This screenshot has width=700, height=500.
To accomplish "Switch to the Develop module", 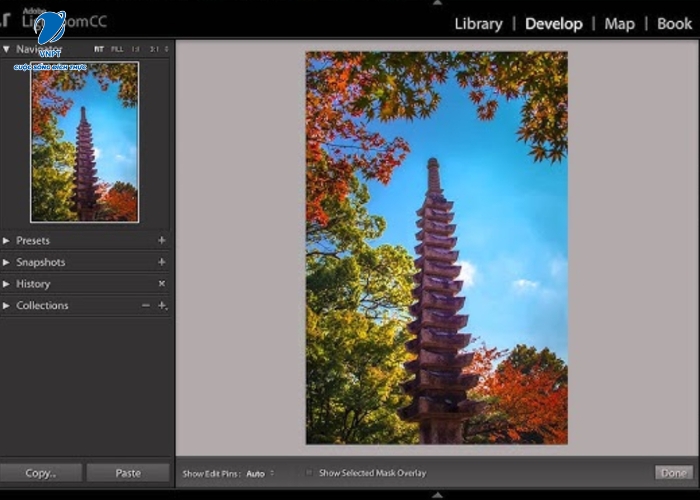I will click(x=554, y=24).
